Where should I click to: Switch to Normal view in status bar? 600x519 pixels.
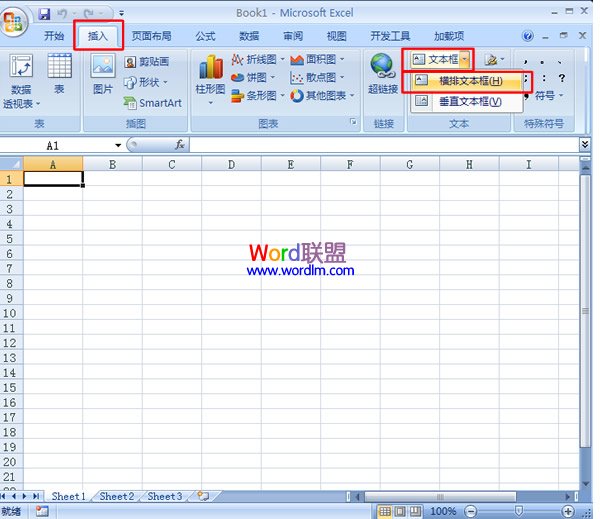coord(385,511)
